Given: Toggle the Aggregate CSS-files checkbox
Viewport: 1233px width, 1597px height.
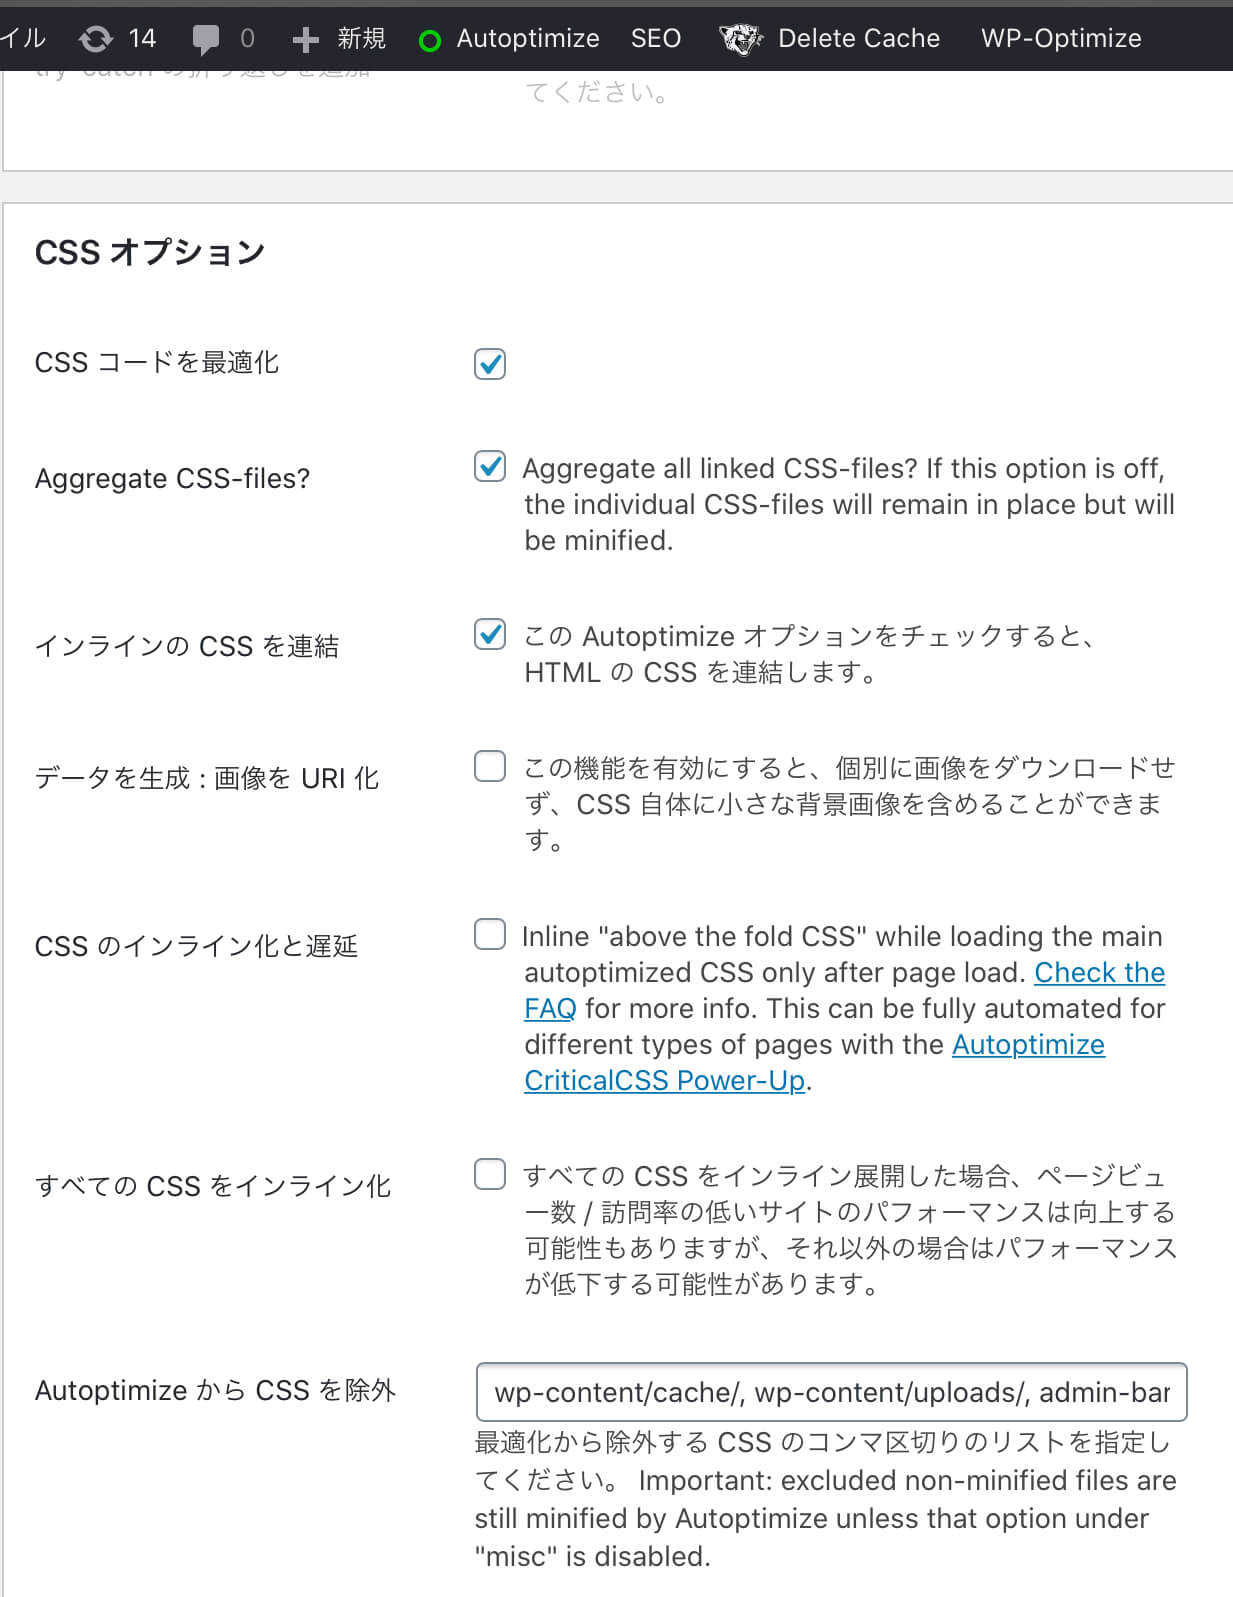Looking at the screenshot, I should pyautogui.click(x=490, y=466).
